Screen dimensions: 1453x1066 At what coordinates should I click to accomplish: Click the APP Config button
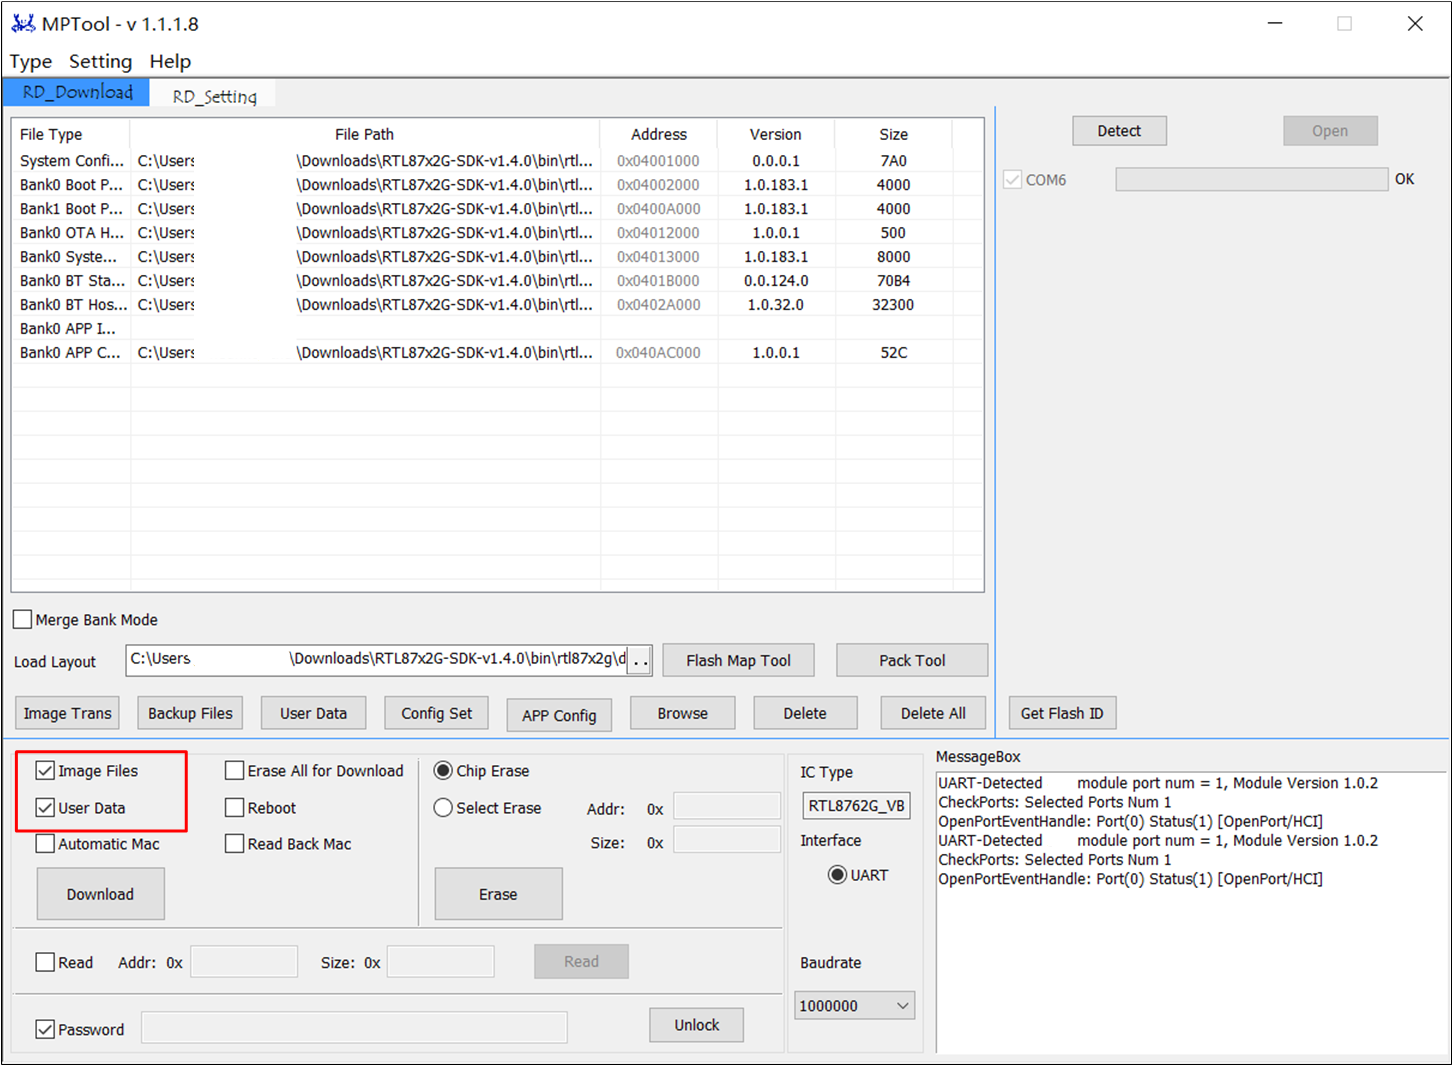click(558, 716)
